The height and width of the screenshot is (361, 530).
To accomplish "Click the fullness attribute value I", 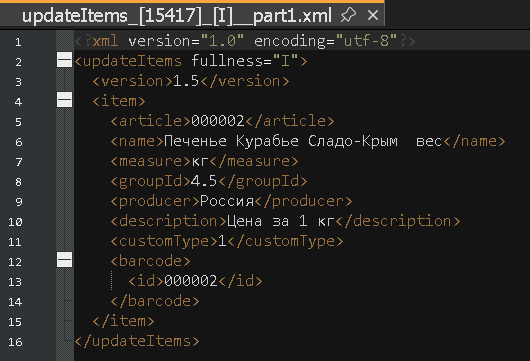I will 285,61.
